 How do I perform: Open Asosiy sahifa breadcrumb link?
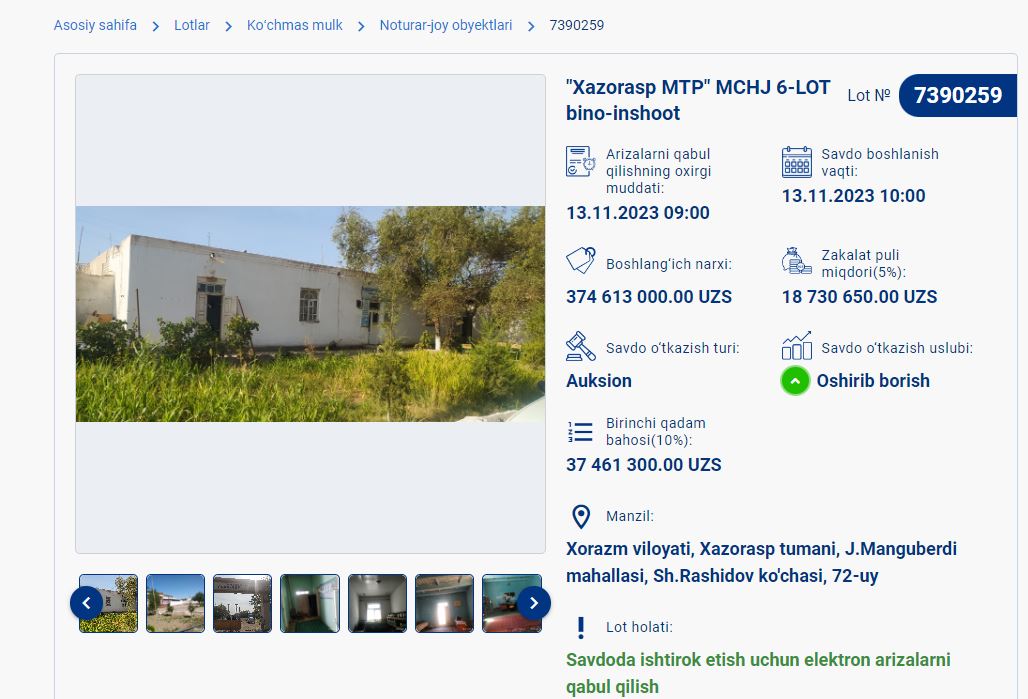pos(95,26)
